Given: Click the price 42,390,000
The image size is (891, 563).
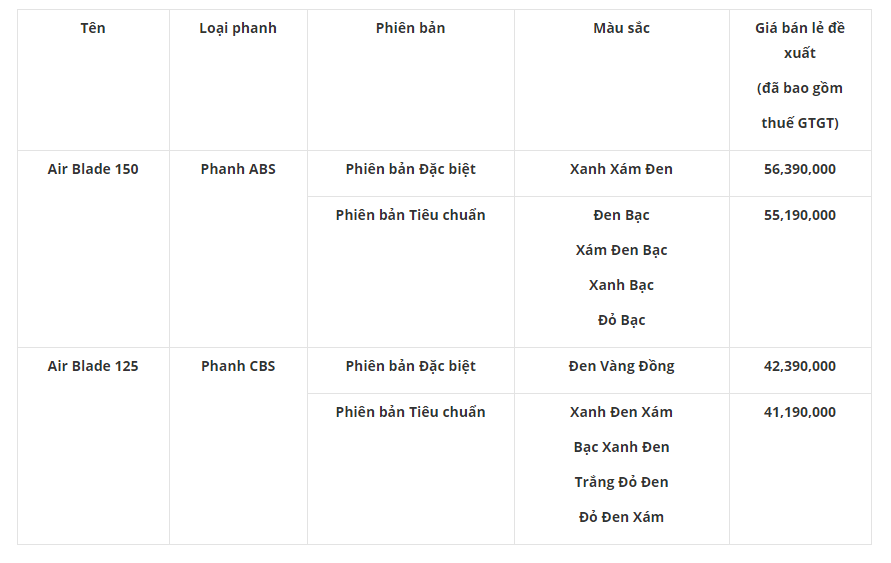Looking at the screenshot, I should 800,366.
